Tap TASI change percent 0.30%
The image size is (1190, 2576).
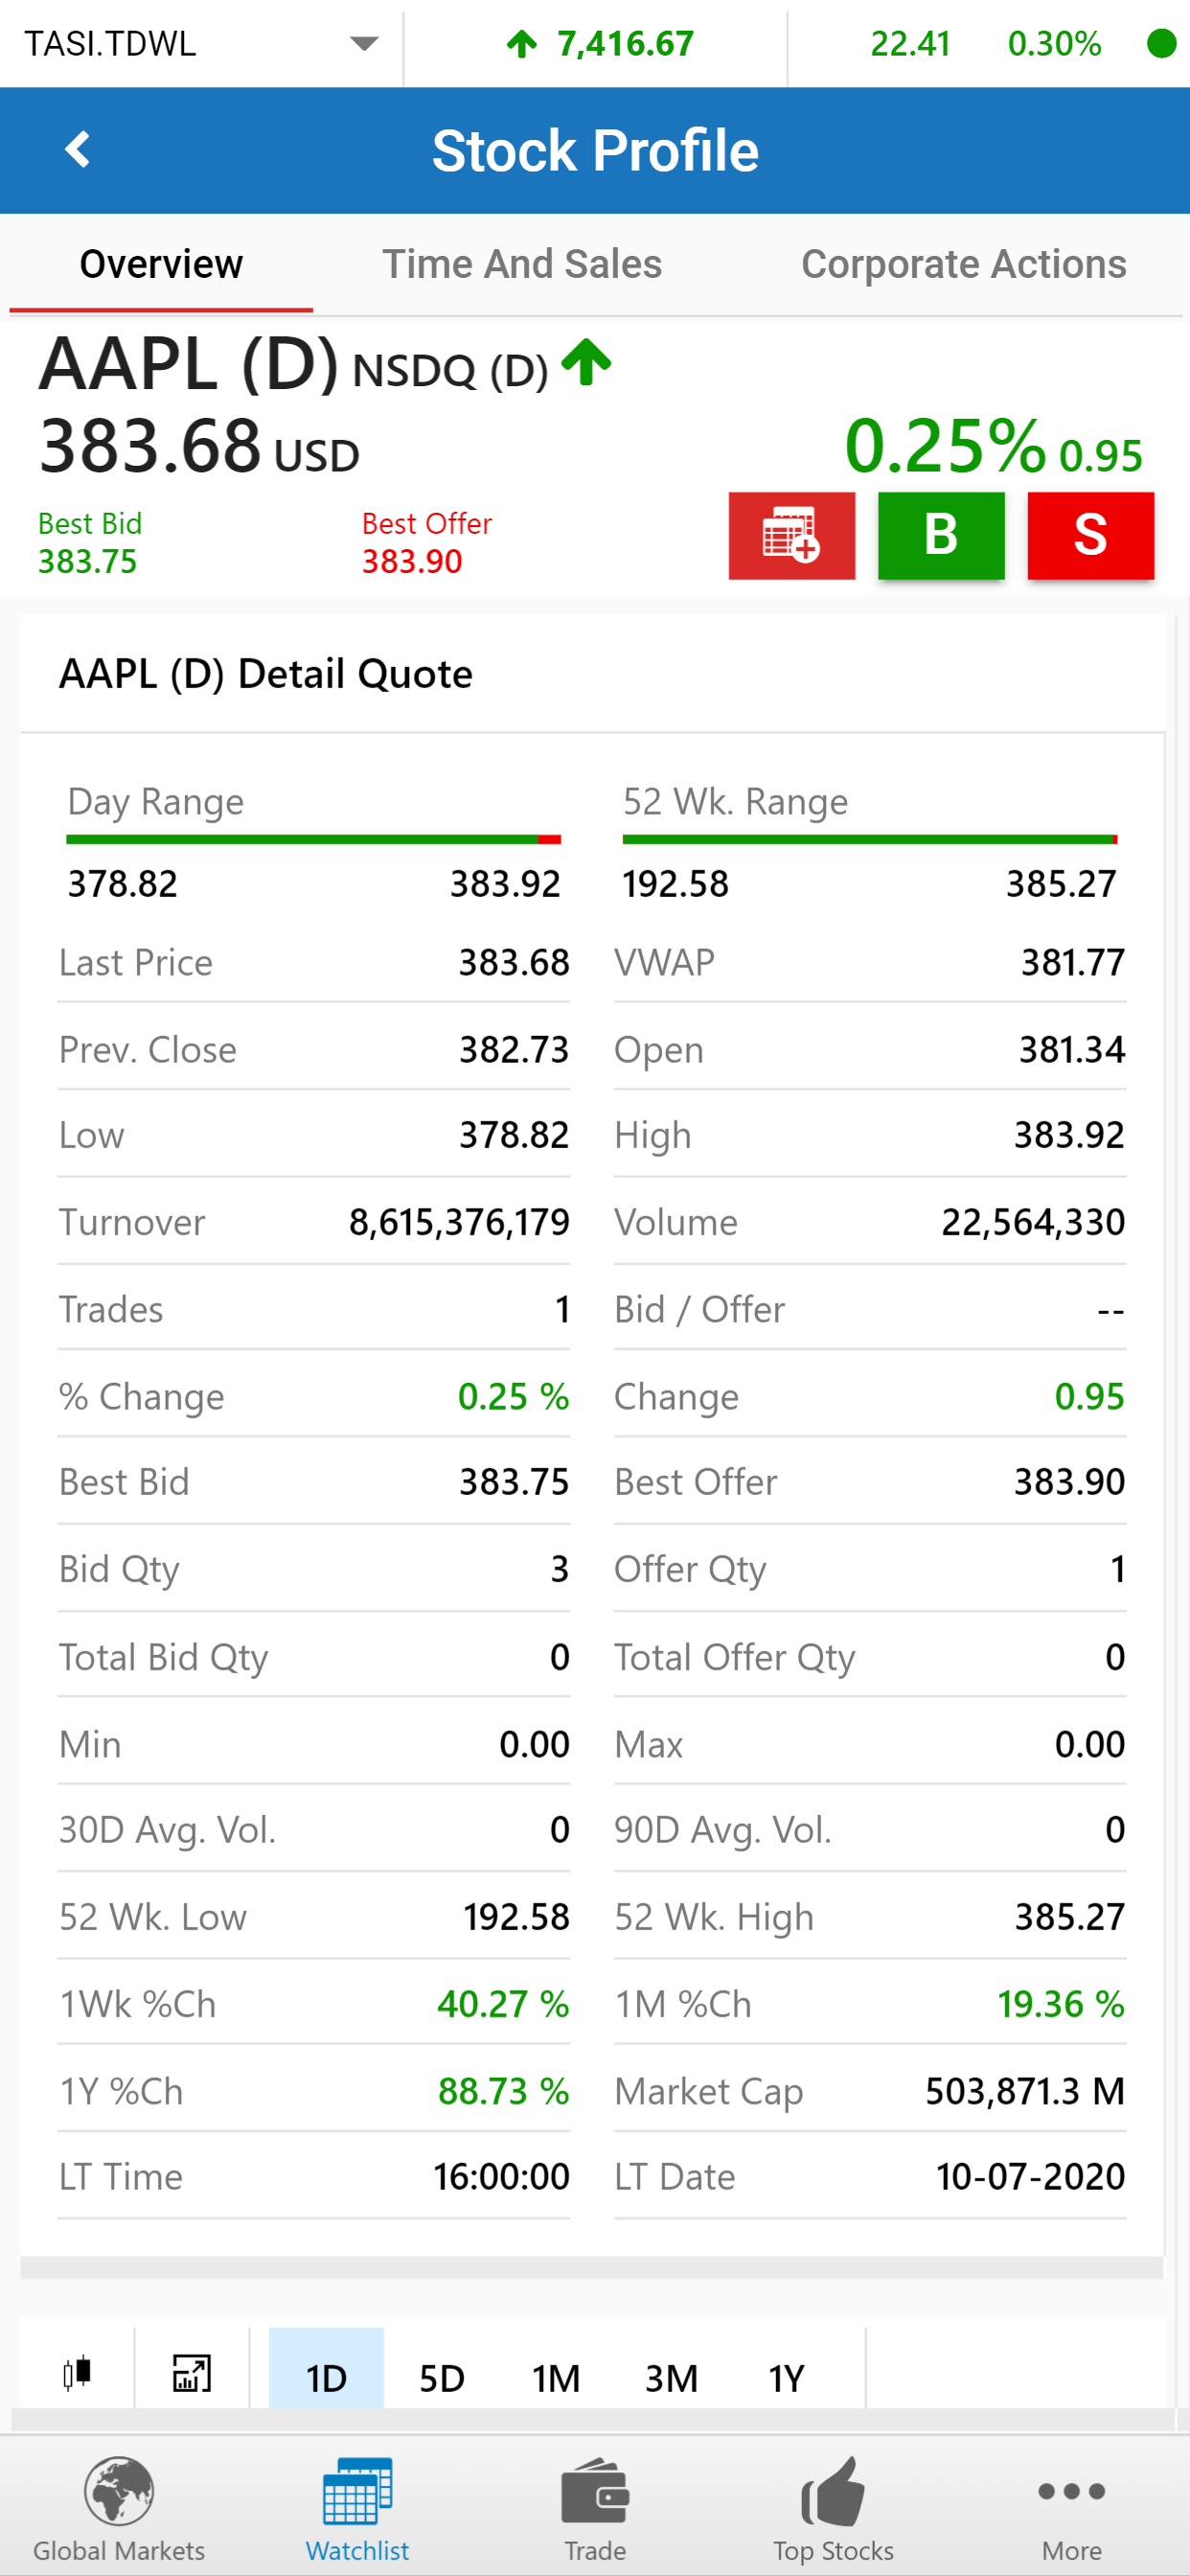1054,43
